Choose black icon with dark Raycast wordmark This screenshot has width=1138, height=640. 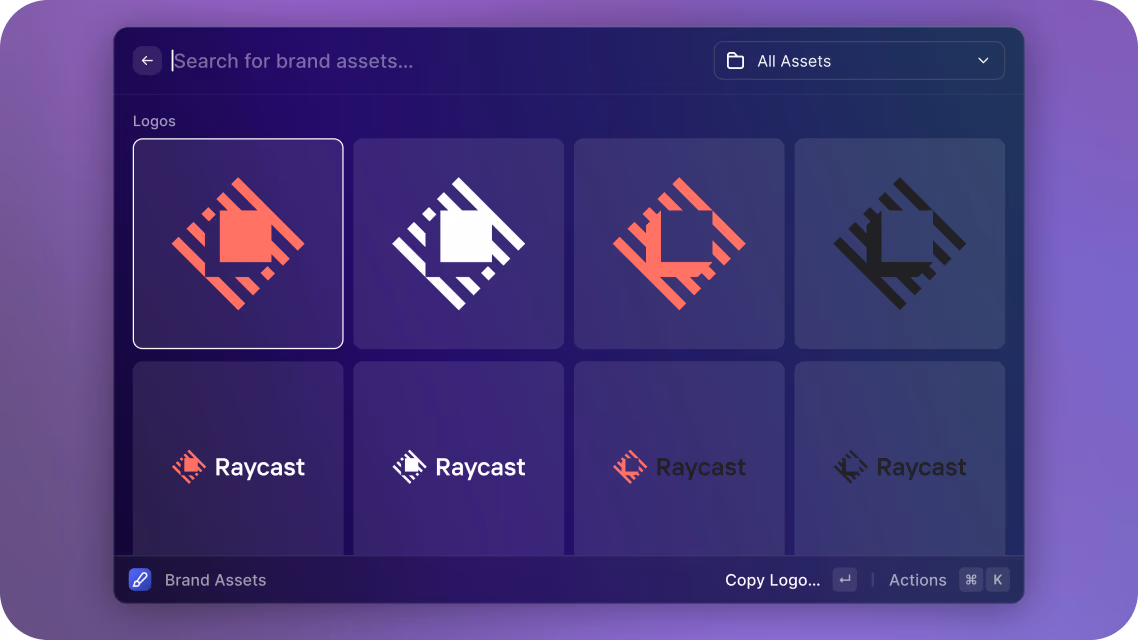[x=900, y=459]
